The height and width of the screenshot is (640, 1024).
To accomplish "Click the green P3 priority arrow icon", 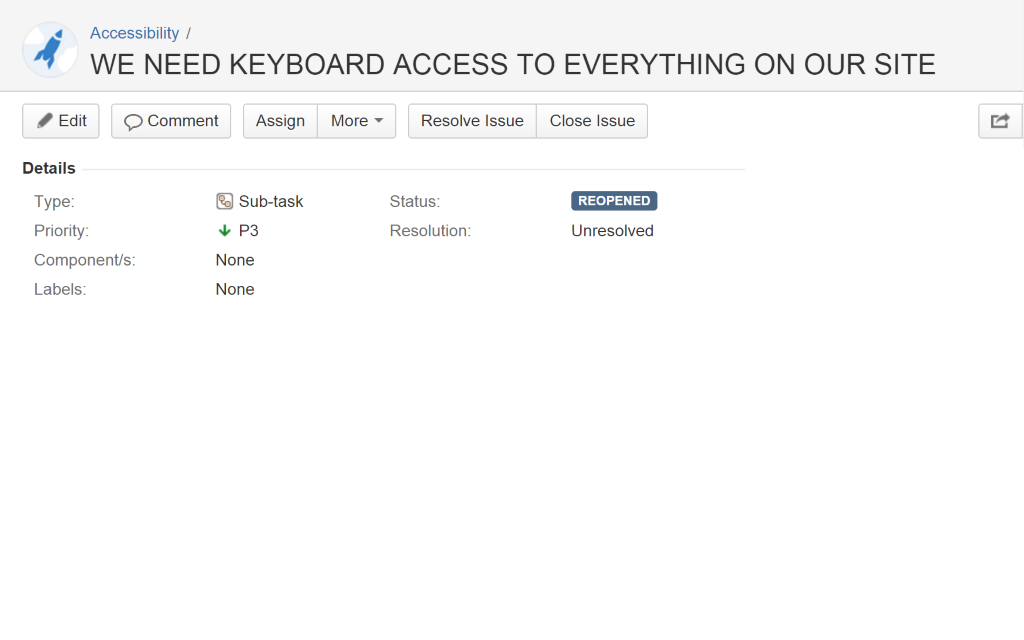I will click(x=225, y=231).
